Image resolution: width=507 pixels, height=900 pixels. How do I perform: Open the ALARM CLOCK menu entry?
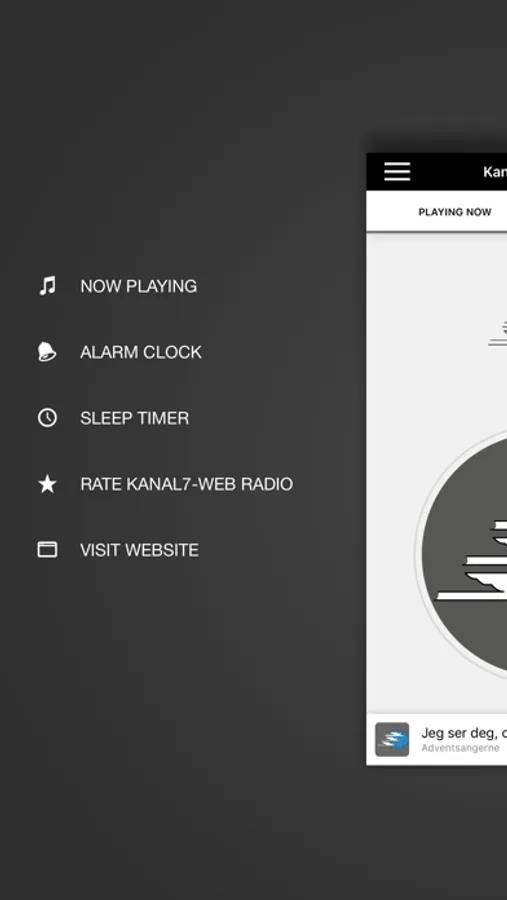click(141, 352)
